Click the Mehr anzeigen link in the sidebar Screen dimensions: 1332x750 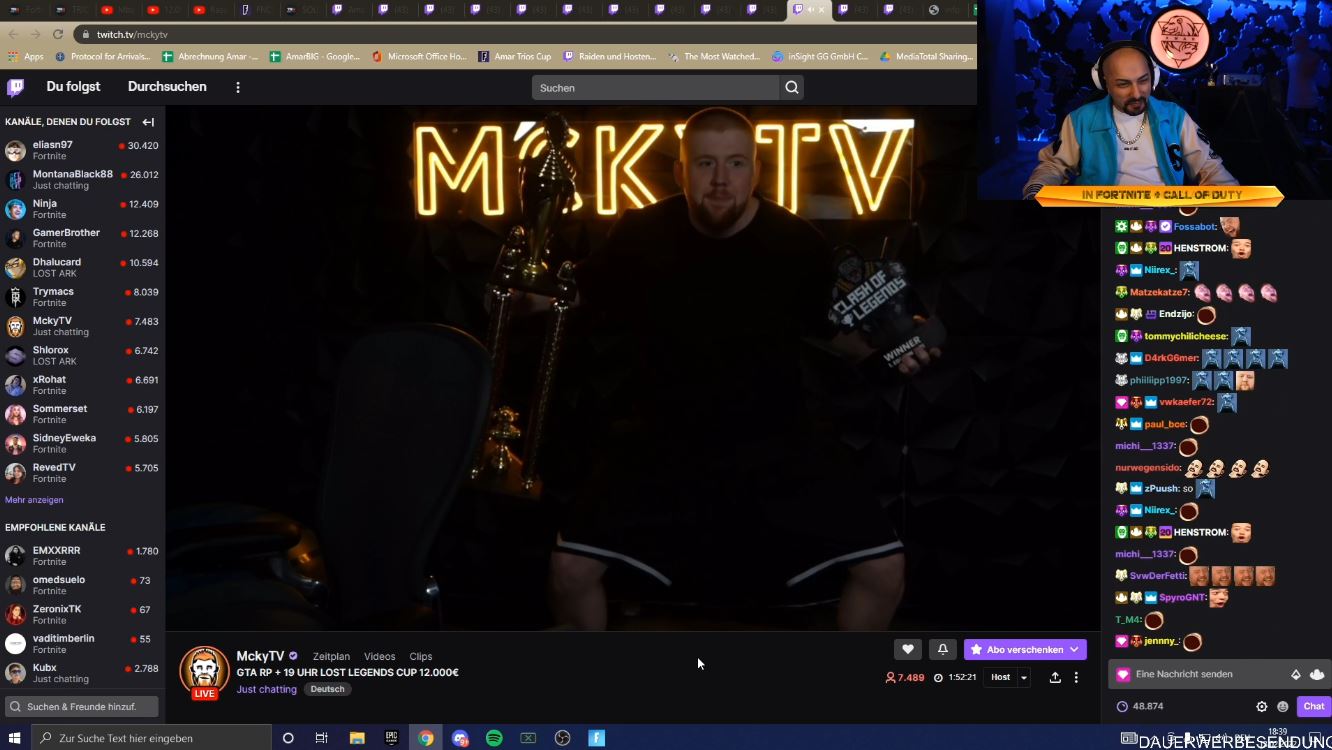[35, 499]
